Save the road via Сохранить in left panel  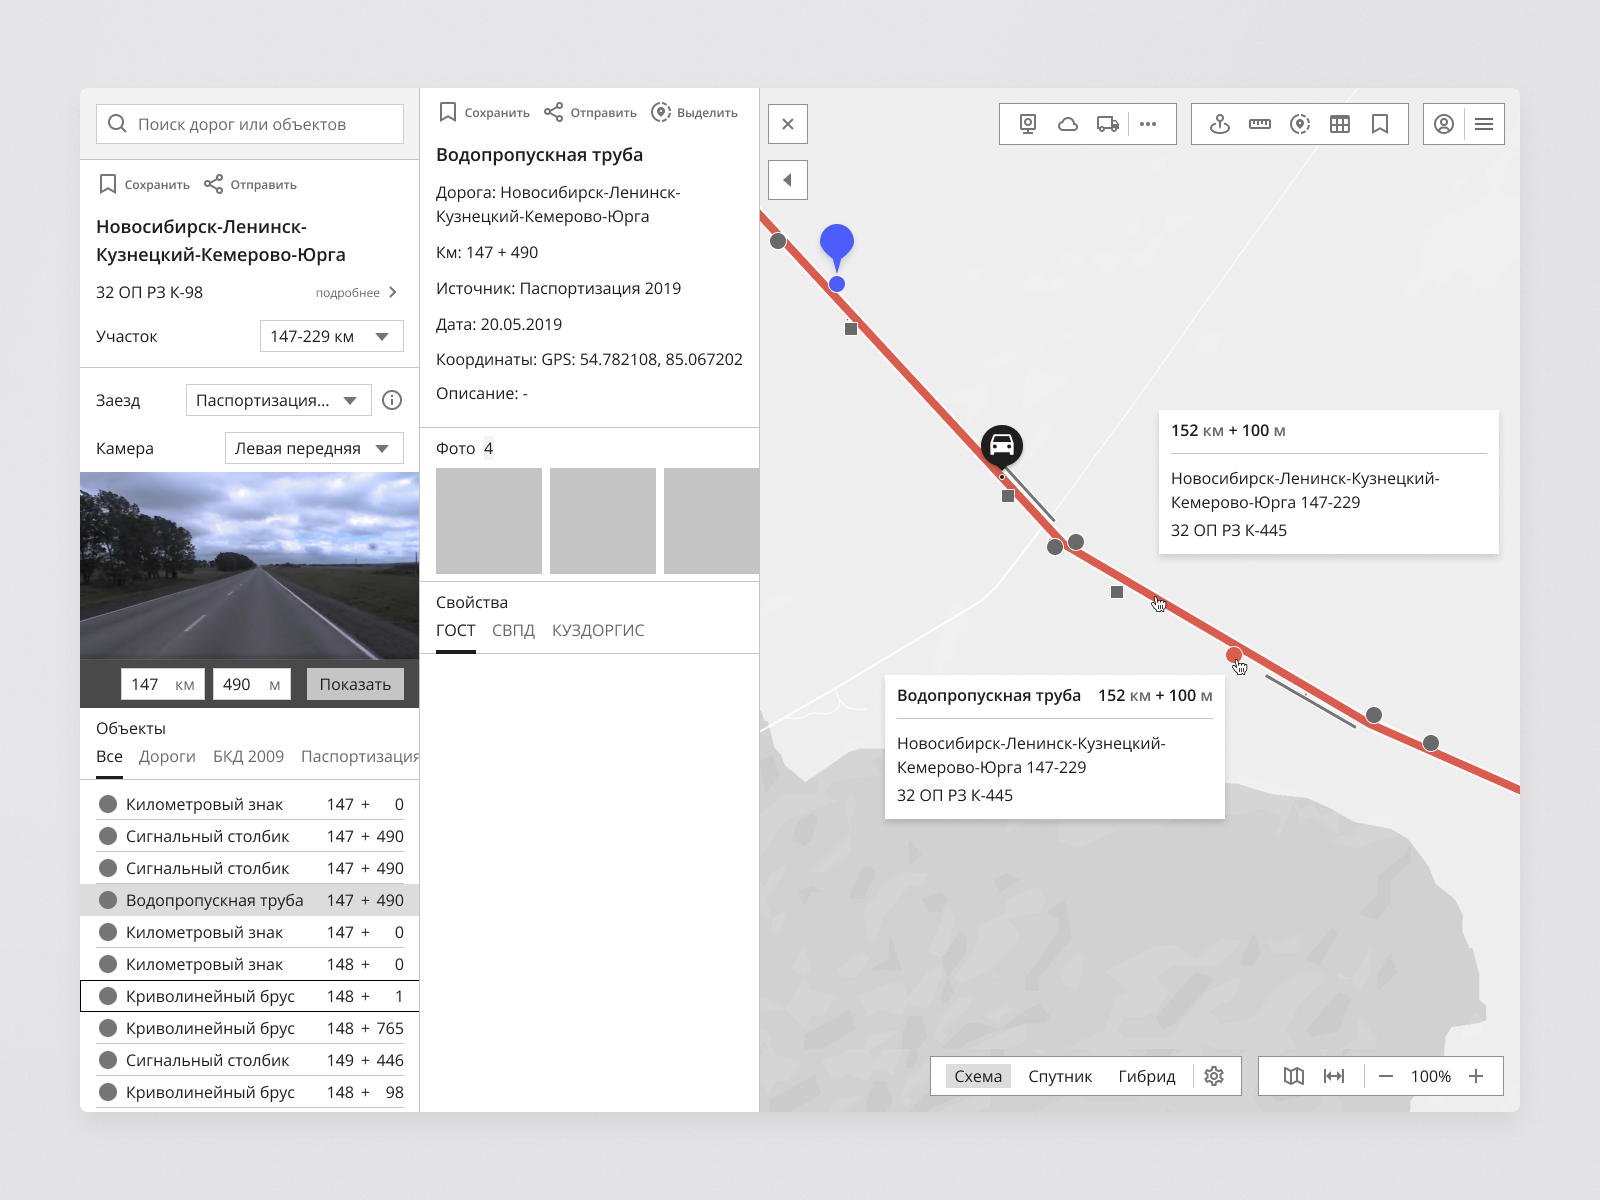tap(145, 184)
